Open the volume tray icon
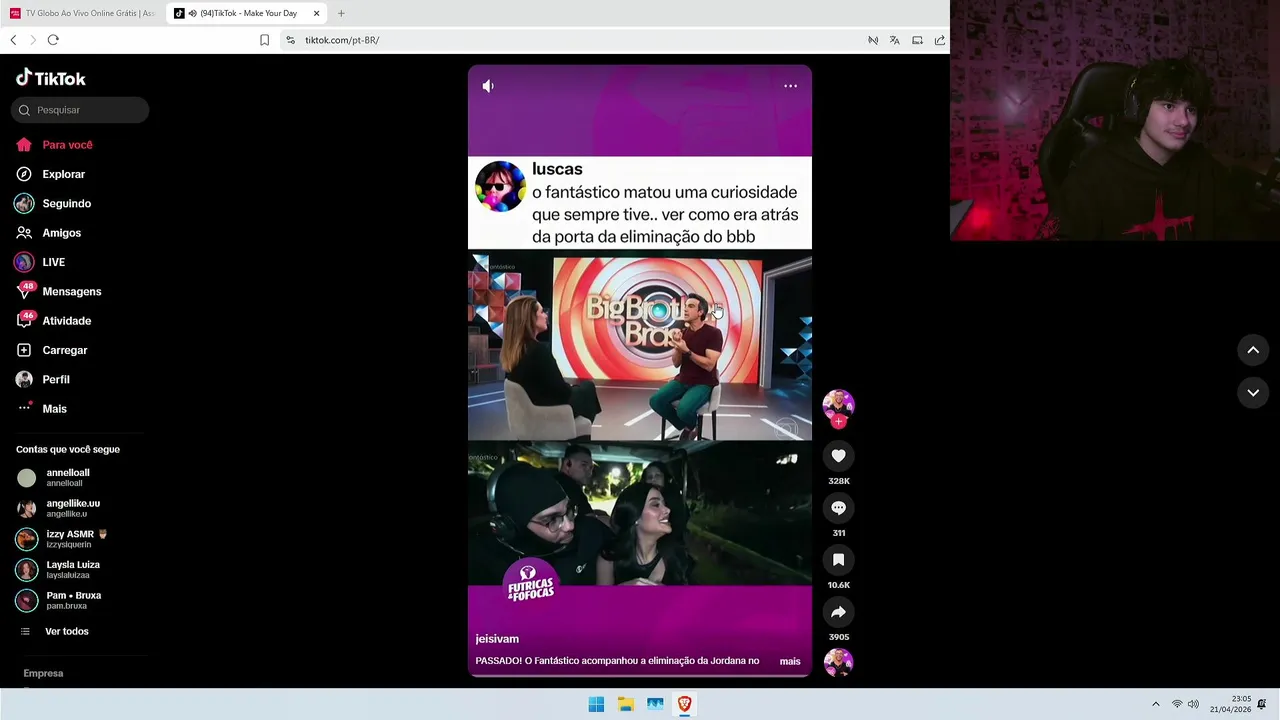Image resolution: width=1280 pixels, height=720 pixels. pyautogui.click(x=1193, y=704)
